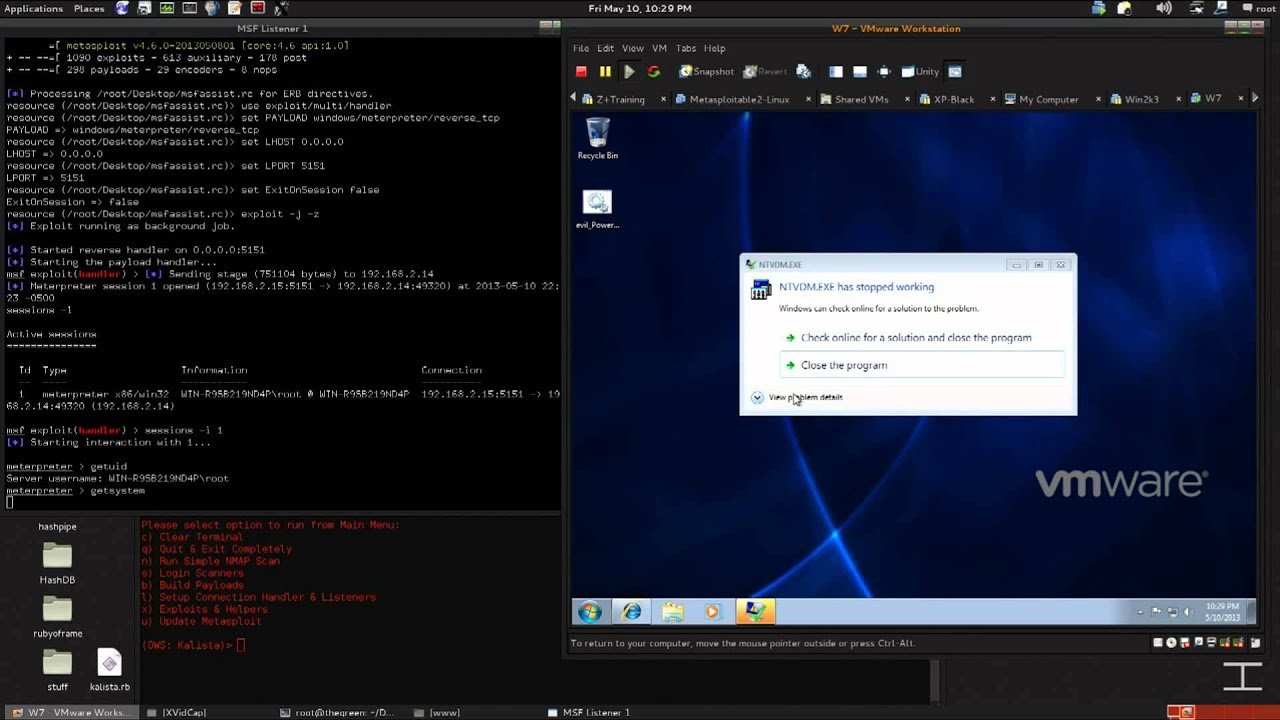Open the HashDB folder on the desktop
The width and height of the screenshot is (1280, 720).
[57, 562]
